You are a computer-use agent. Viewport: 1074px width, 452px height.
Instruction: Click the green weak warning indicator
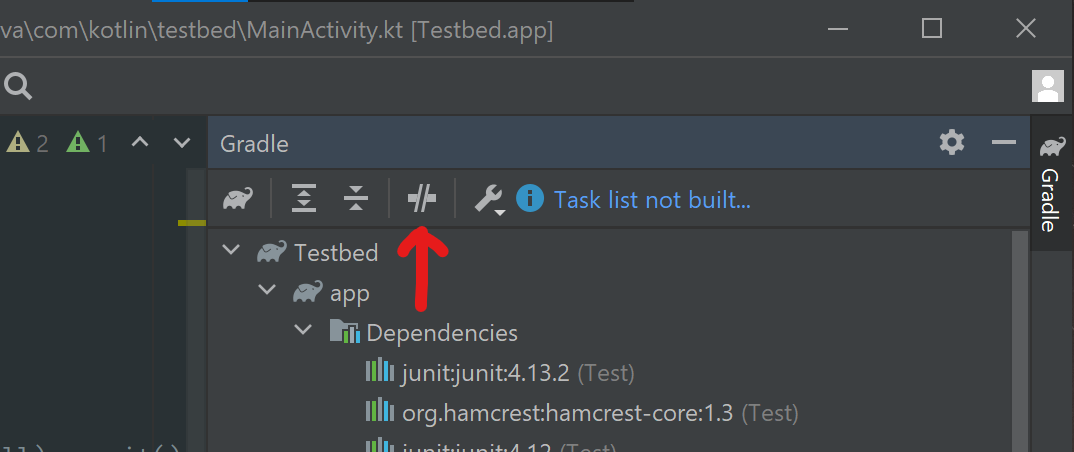(87, 143)
